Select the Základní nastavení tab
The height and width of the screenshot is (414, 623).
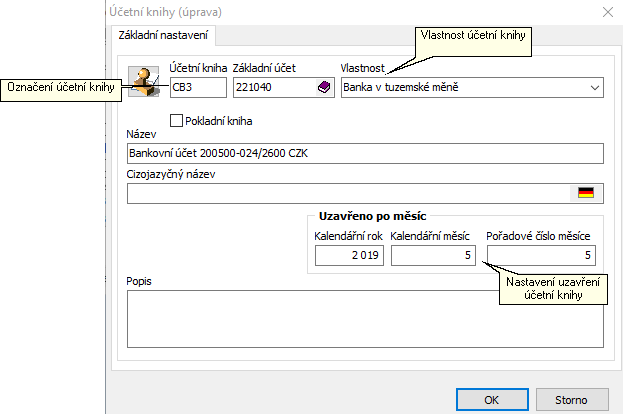click(163, 35)
